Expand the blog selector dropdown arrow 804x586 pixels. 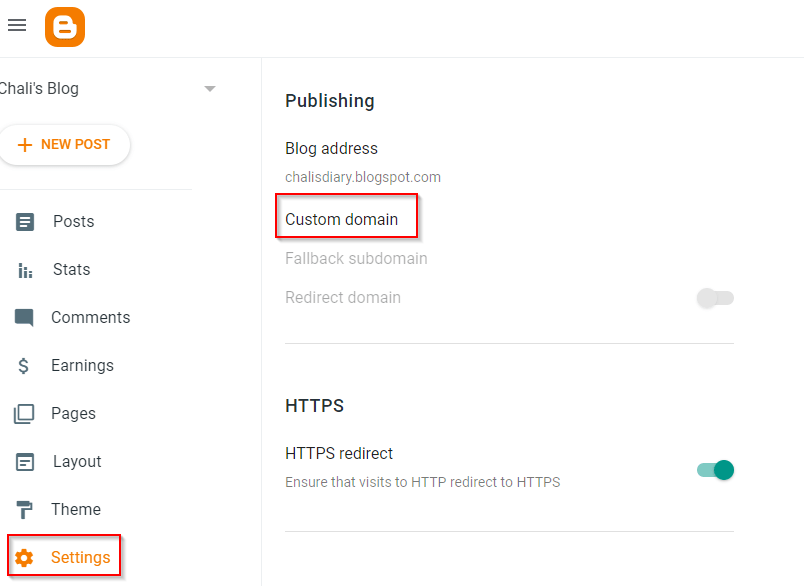click(210, 89)
